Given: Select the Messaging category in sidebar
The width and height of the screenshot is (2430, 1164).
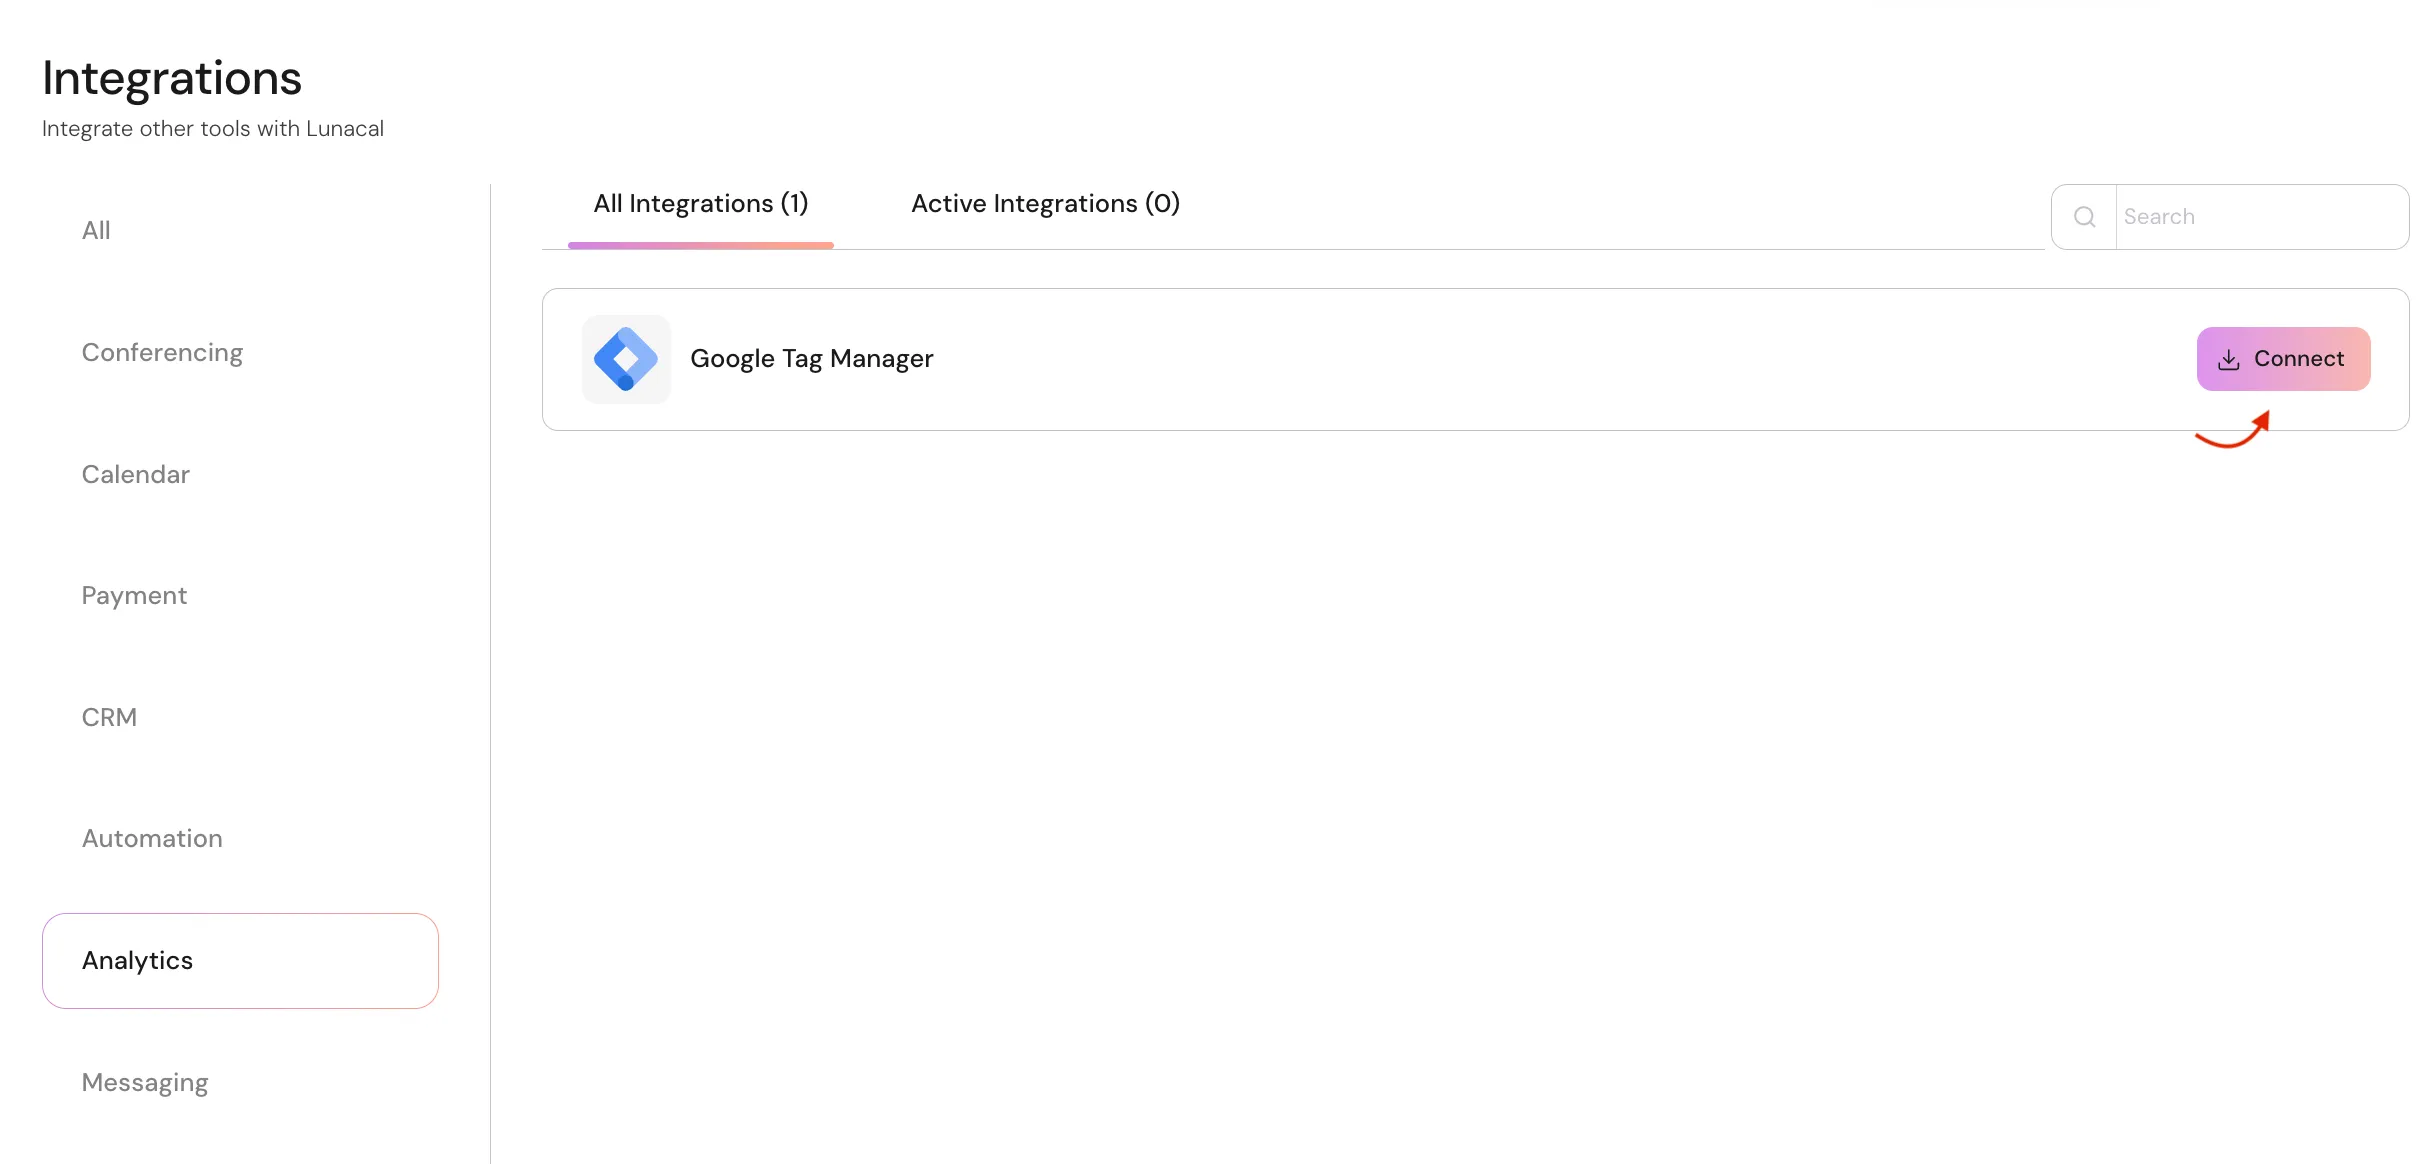Looking at the screenshot, I should pos(145,1083).
